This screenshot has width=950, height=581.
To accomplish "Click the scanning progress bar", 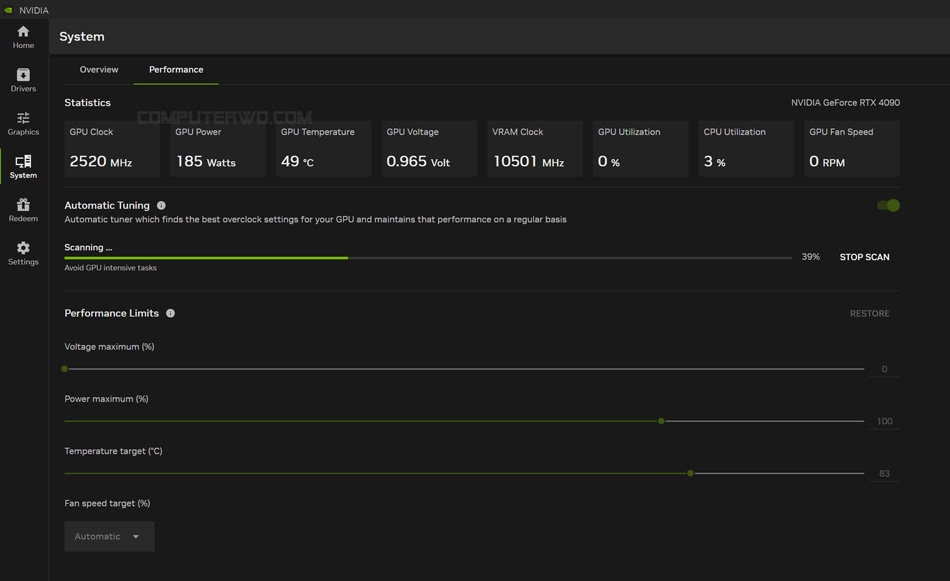I will [428, 258].
